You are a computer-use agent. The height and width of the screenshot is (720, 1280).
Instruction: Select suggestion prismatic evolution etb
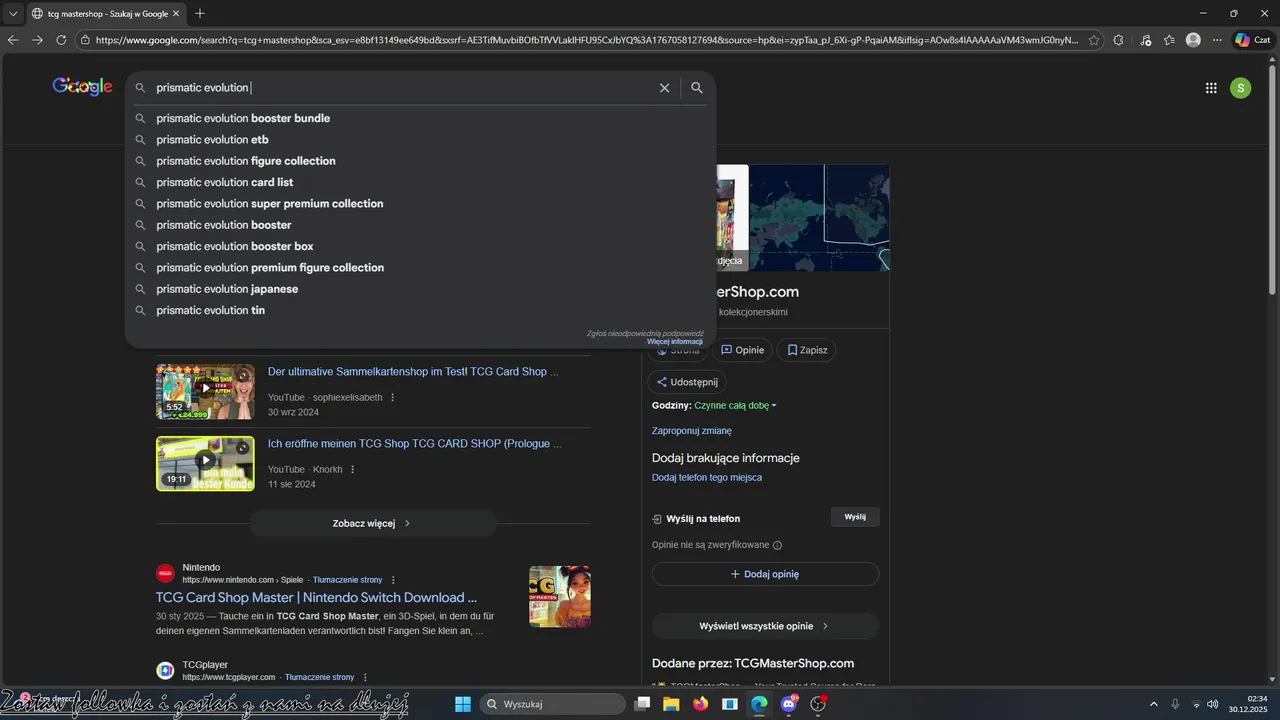pos(420,140)
